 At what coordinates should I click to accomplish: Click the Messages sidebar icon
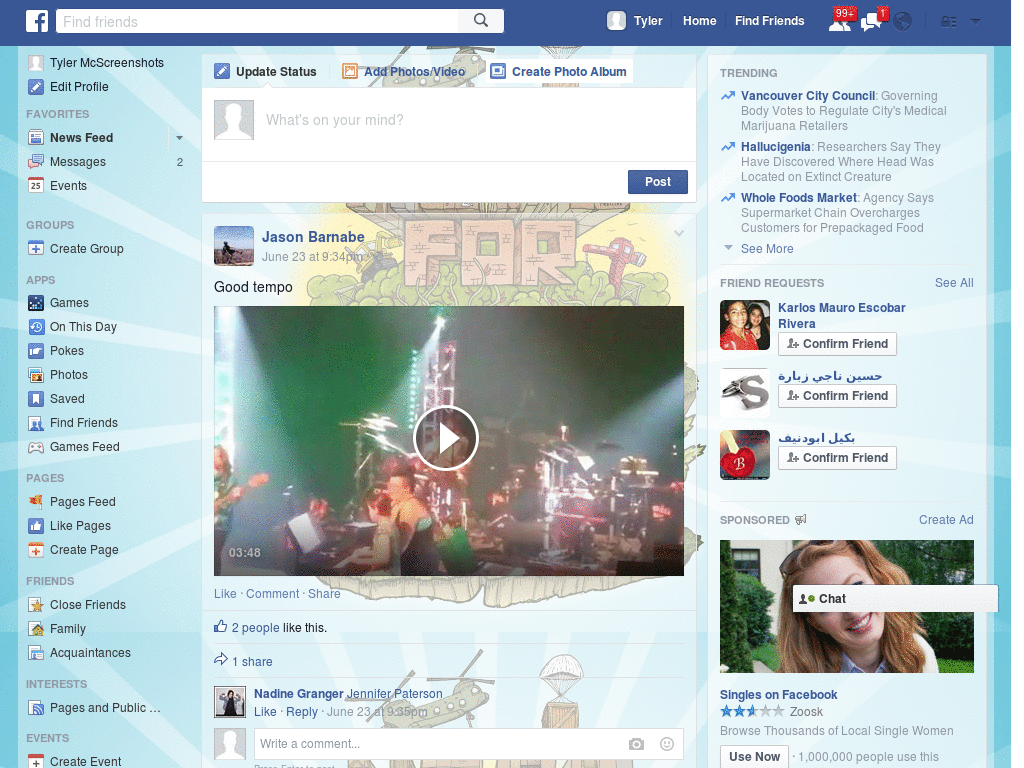coord(36,162)
